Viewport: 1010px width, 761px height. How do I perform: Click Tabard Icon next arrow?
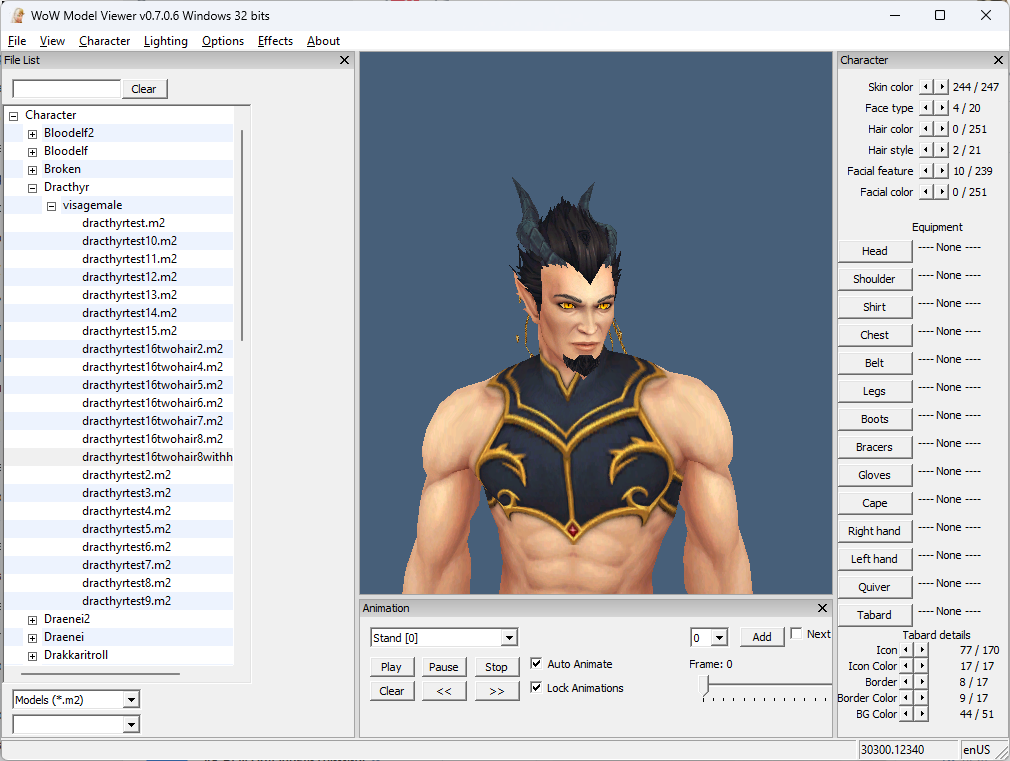[922, 650]
